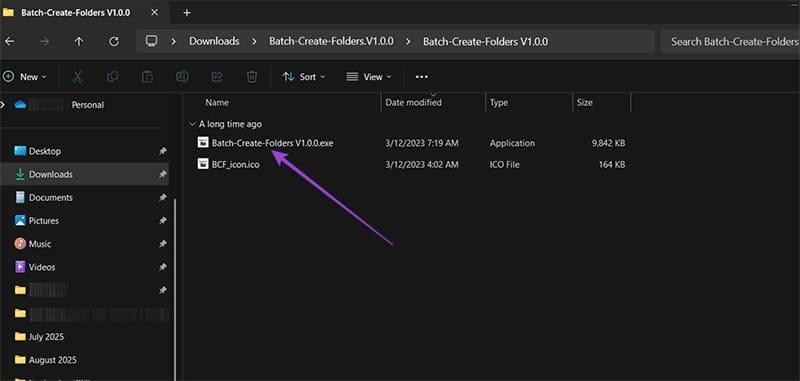Screen dimensions: 800x381
Task: Expand chevron after Batch-Create-Folders.V1.0.0 breadcrumb
Action: click(x=408, y=41)
